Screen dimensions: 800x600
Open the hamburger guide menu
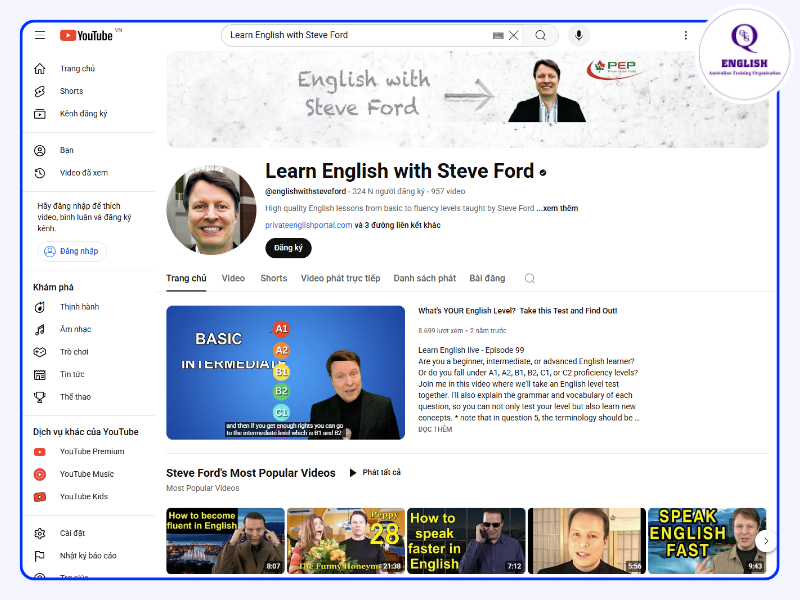40,35
